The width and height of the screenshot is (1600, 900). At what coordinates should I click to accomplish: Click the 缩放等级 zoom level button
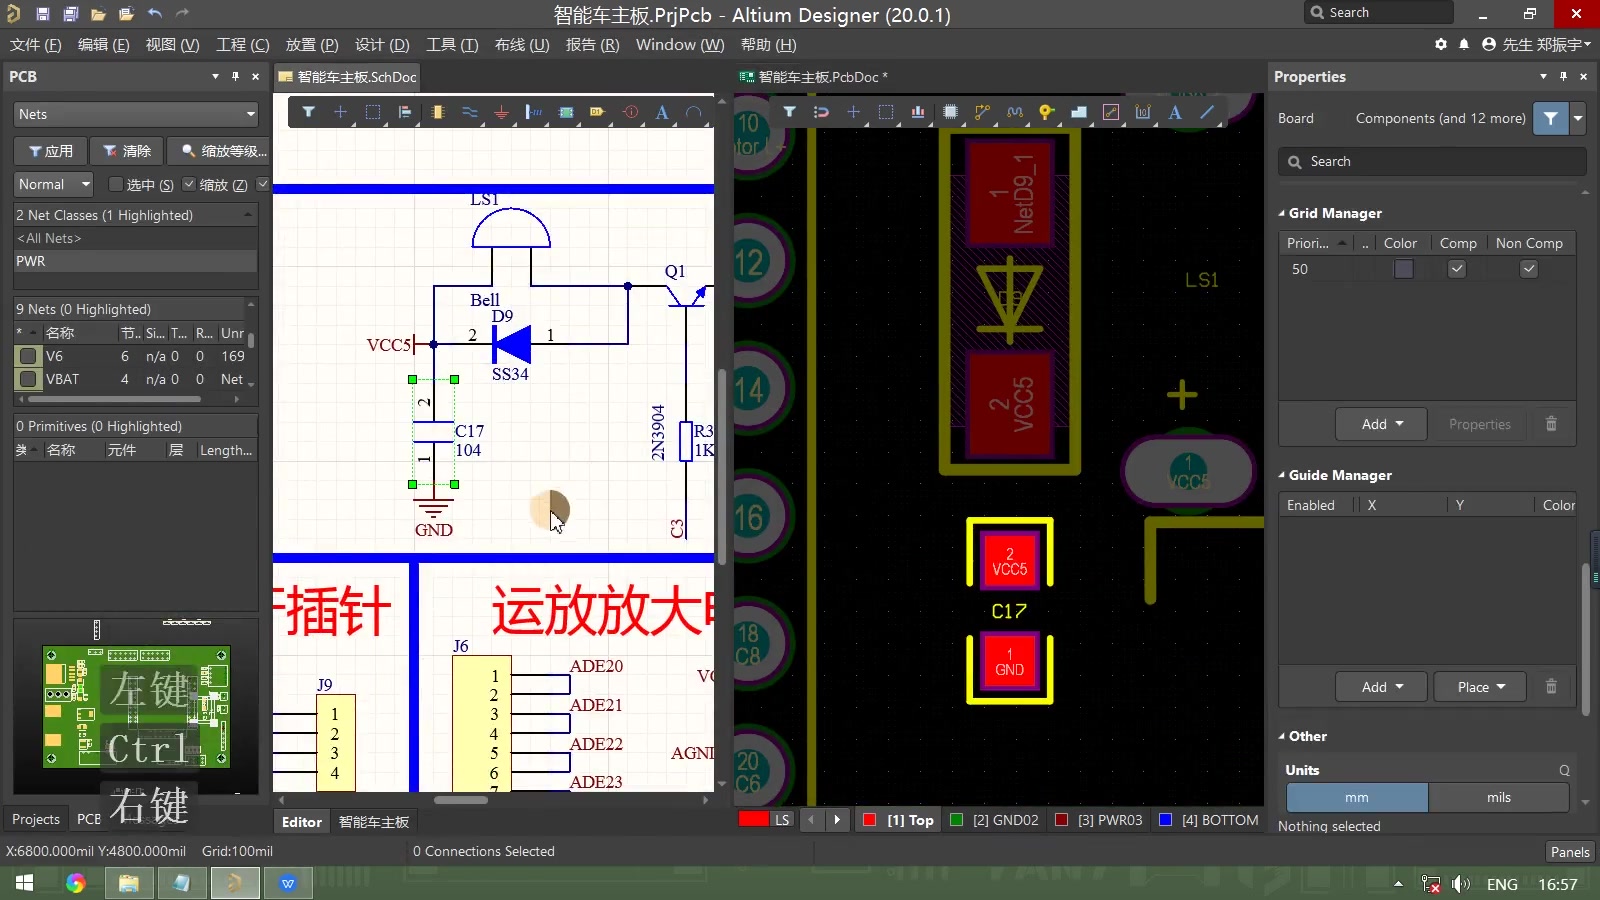218,151
